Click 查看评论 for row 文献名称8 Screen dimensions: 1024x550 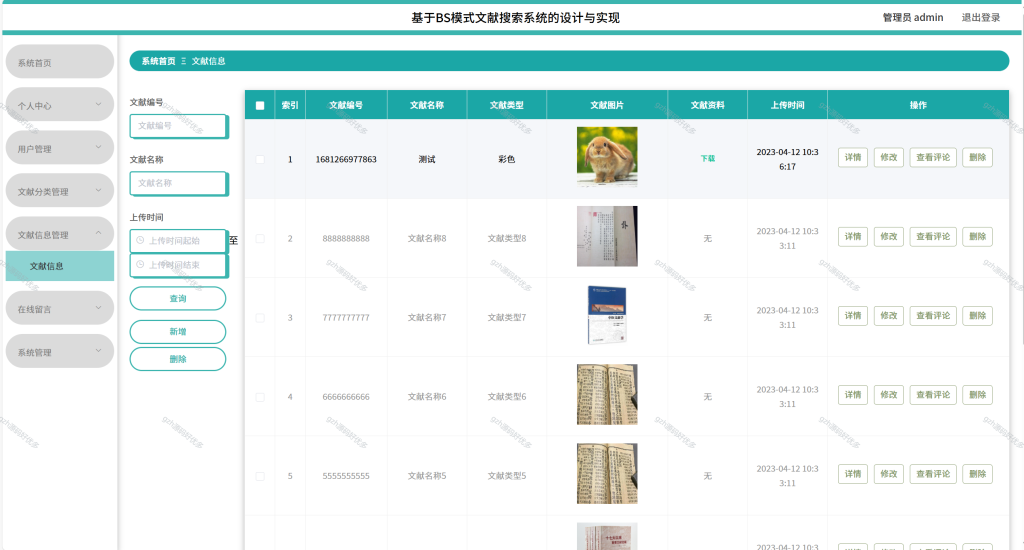point(933,236)
